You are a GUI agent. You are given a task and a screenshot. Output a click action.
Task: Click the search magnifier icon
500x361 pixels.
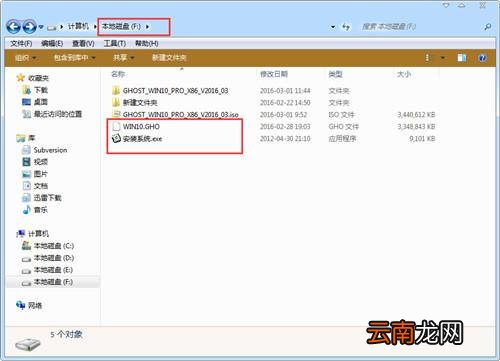pyautogui.click(x=487, y=27)
